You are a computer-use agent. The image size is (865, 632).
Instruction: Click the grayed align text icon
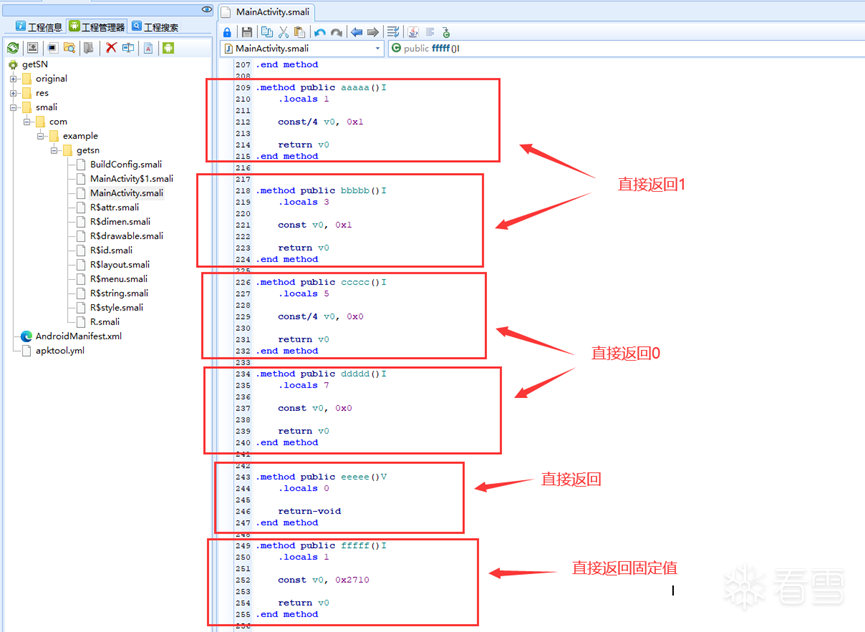tap(430, 32)
